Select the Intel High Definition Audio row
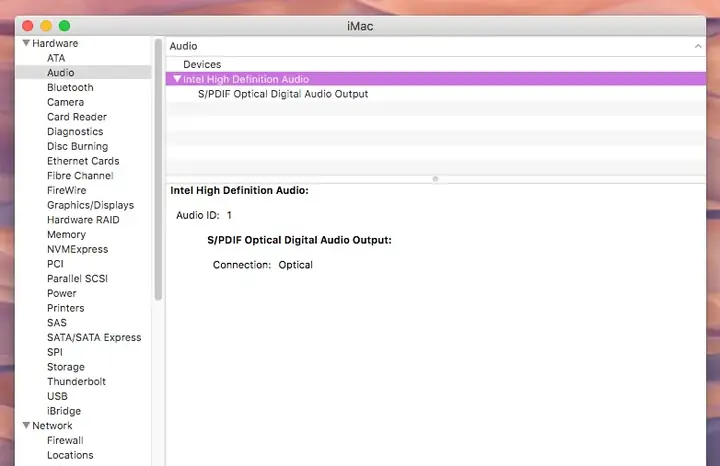Screen dimensions: 720x466 (x=435, y=79)
